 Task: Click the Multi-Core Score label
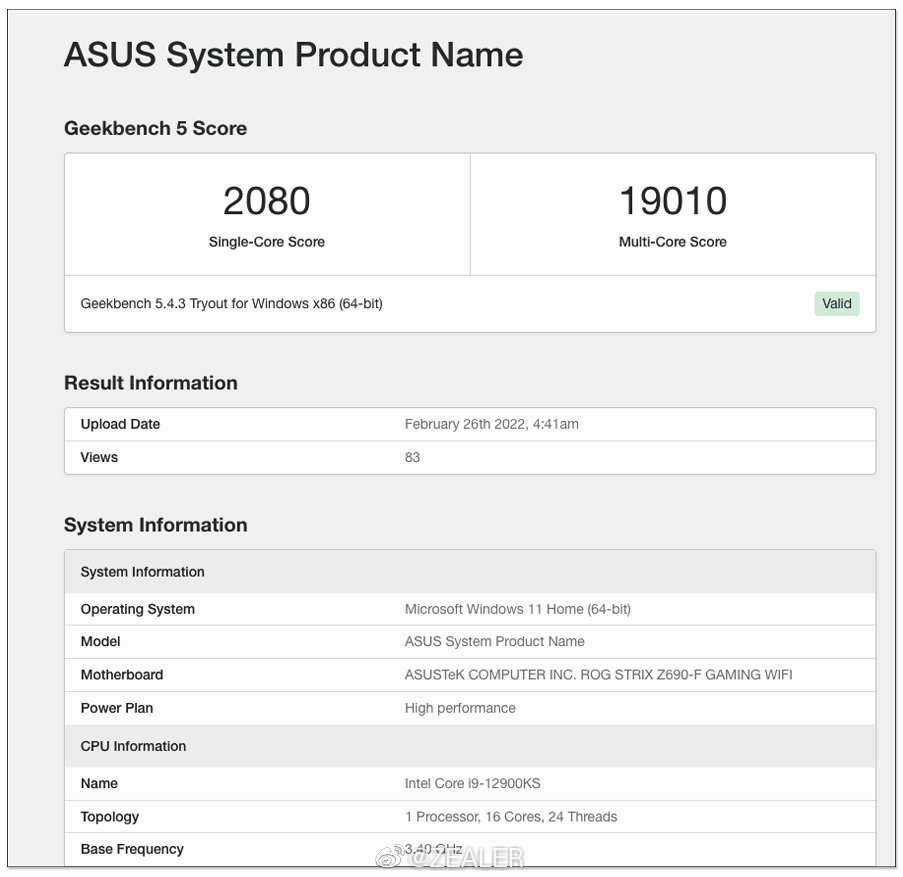672,242
